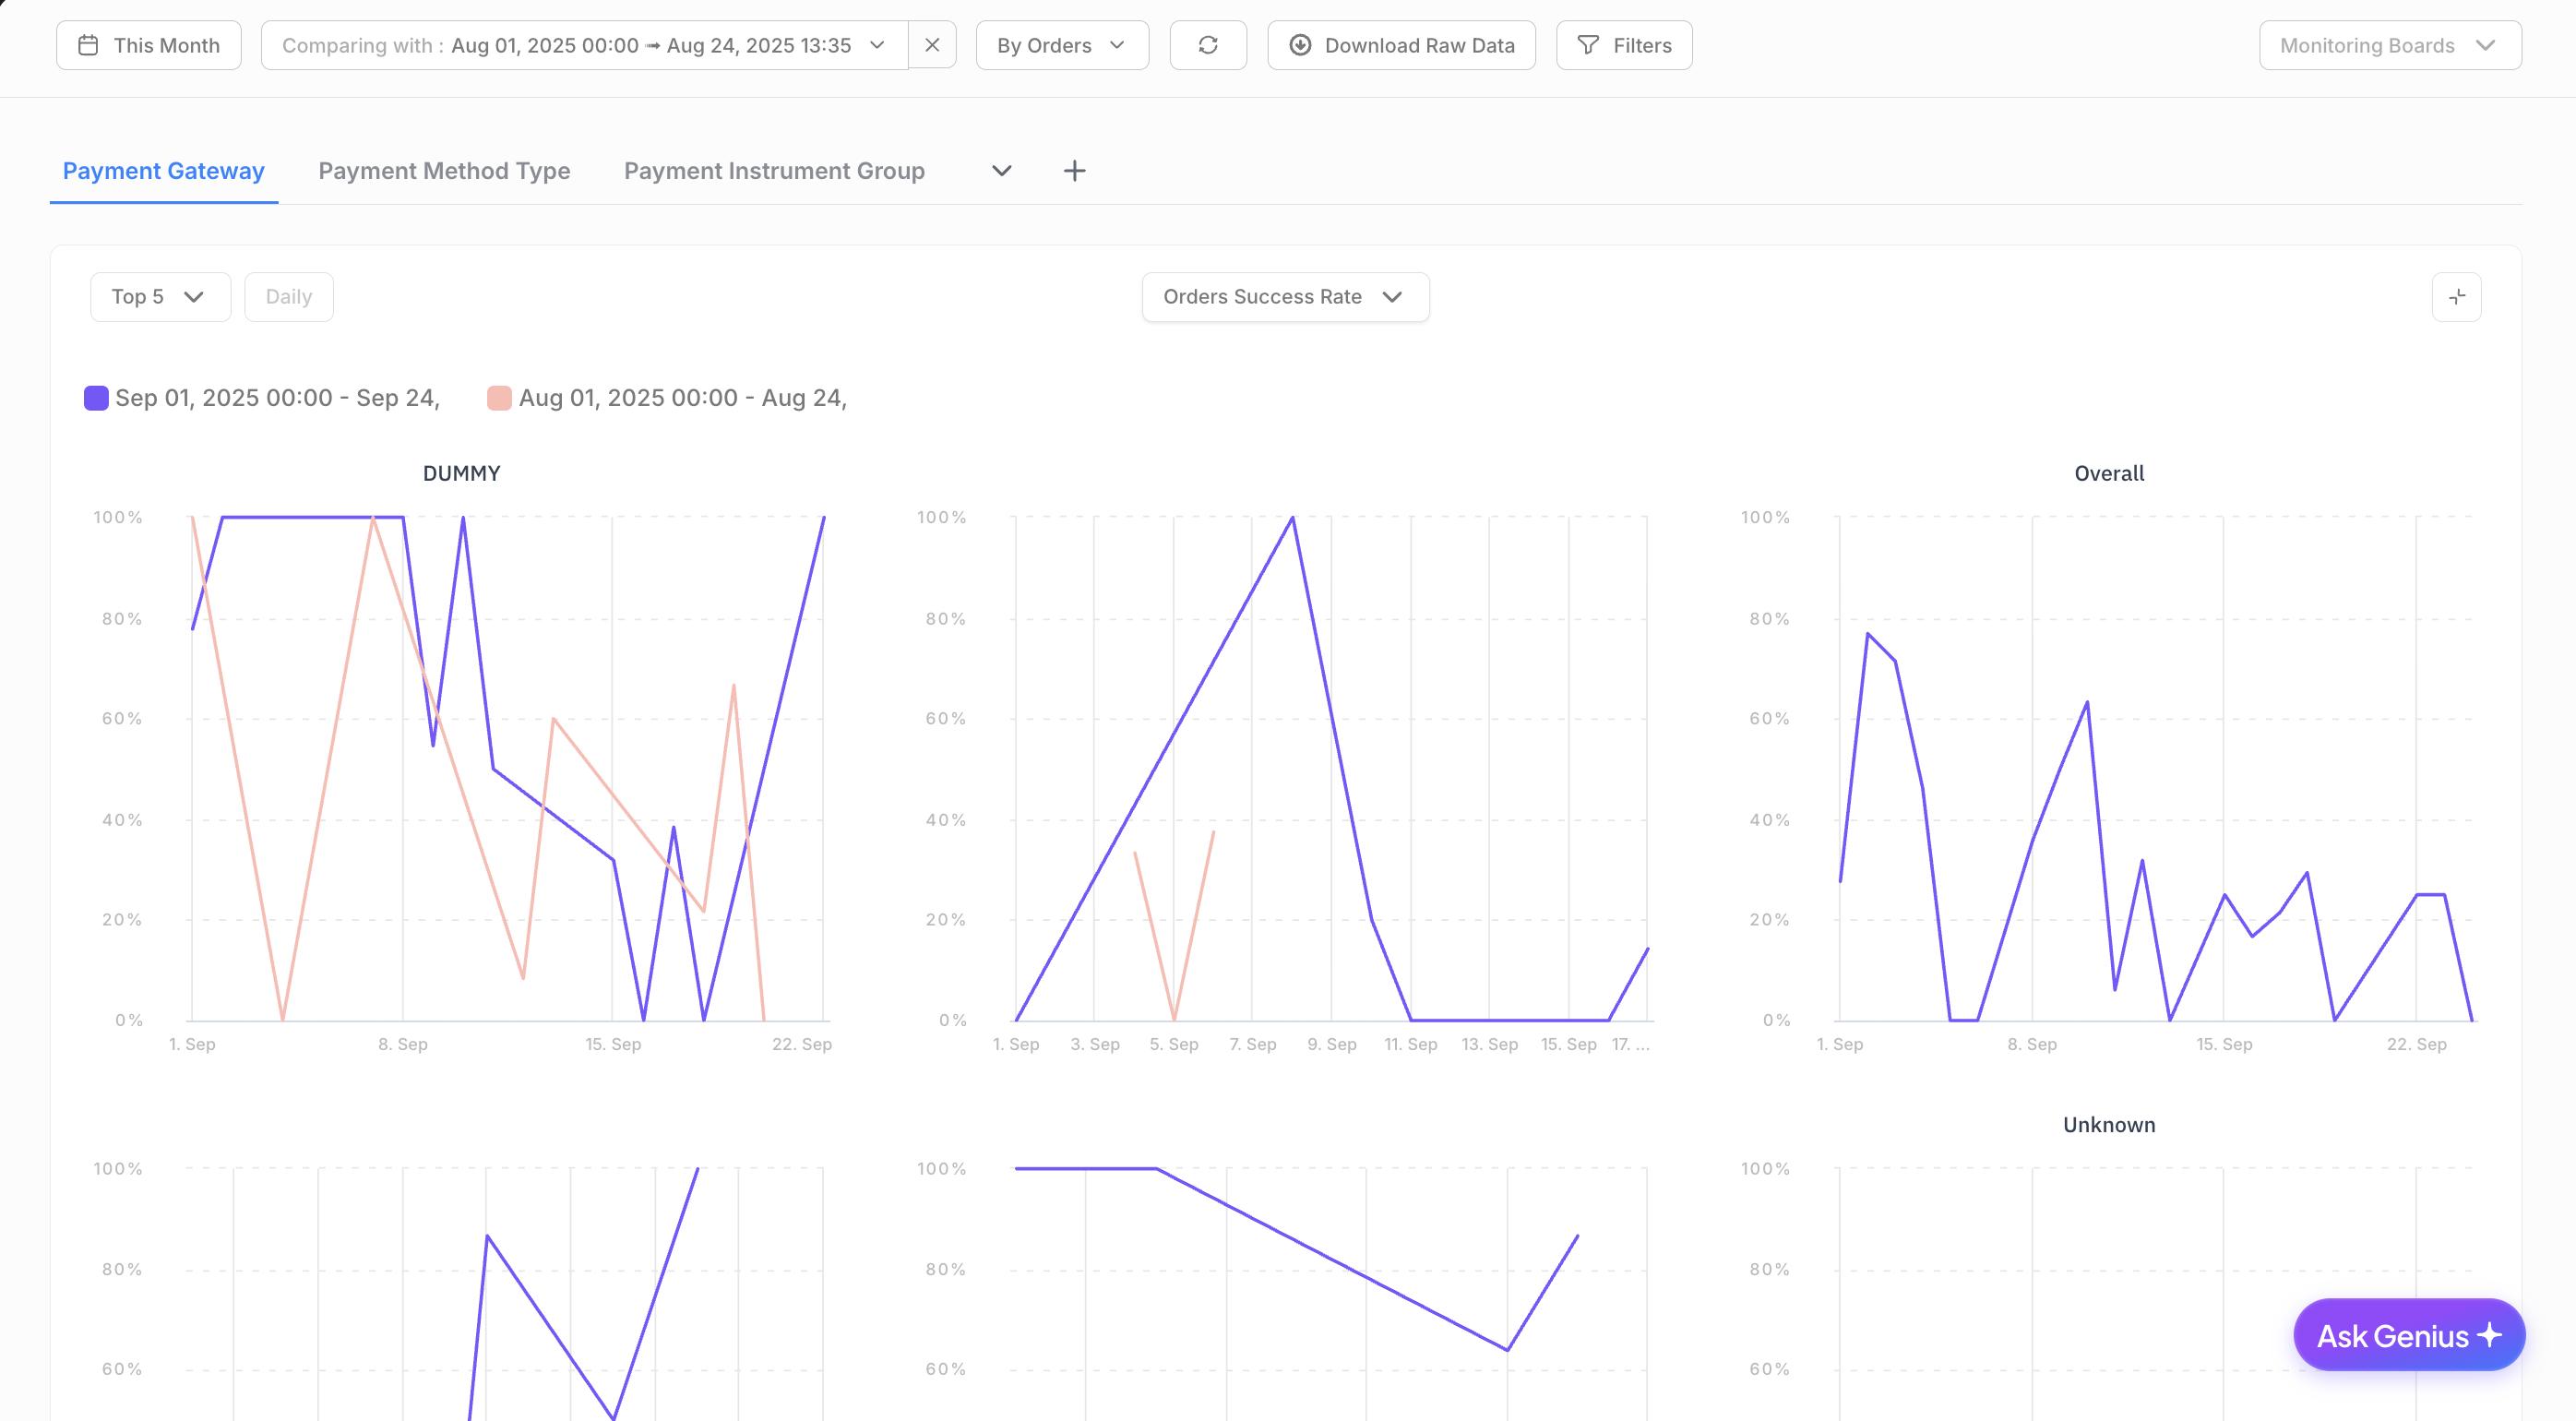
Task: Open the Top 5 dropdown
Action: tap(159, 297)
